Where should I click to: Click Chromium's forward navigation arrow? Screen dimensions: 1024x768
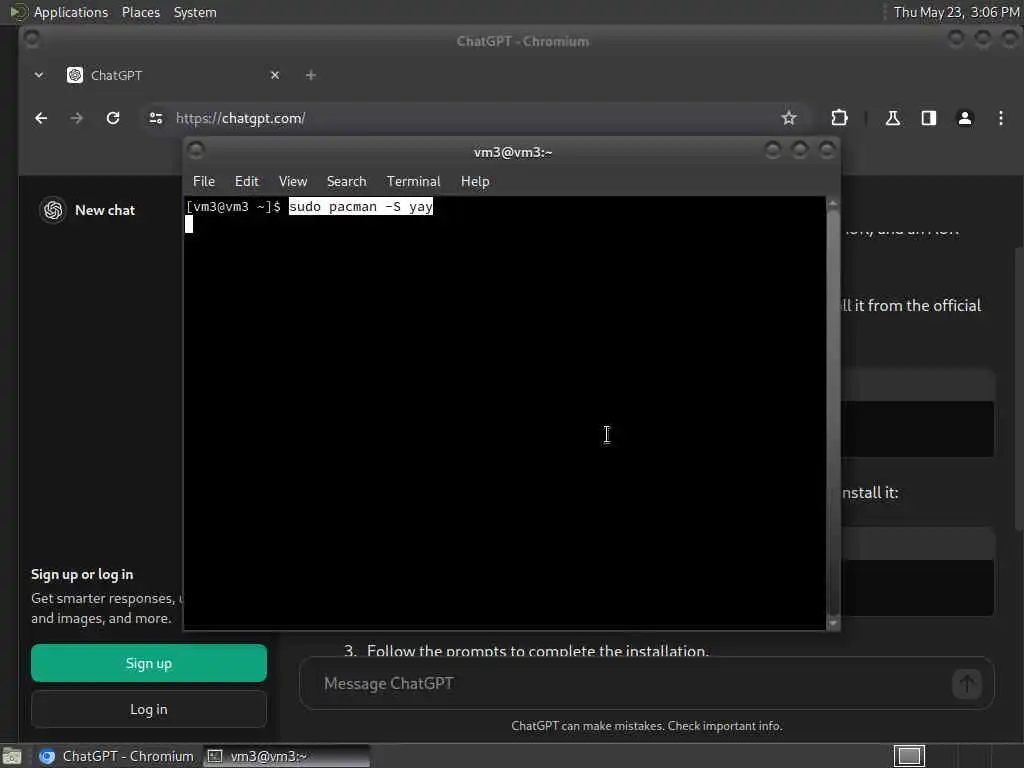pyautogui.click(x=76, y=118)
